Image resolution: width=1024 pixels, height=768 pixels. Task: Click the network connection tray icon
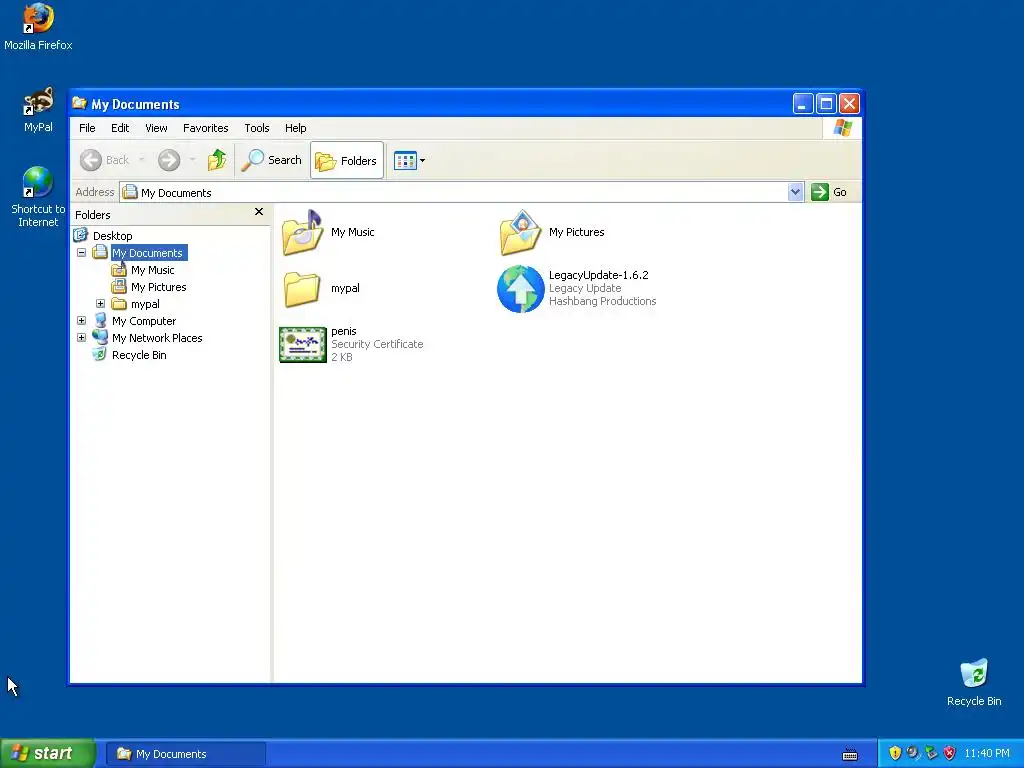(931, 753)
